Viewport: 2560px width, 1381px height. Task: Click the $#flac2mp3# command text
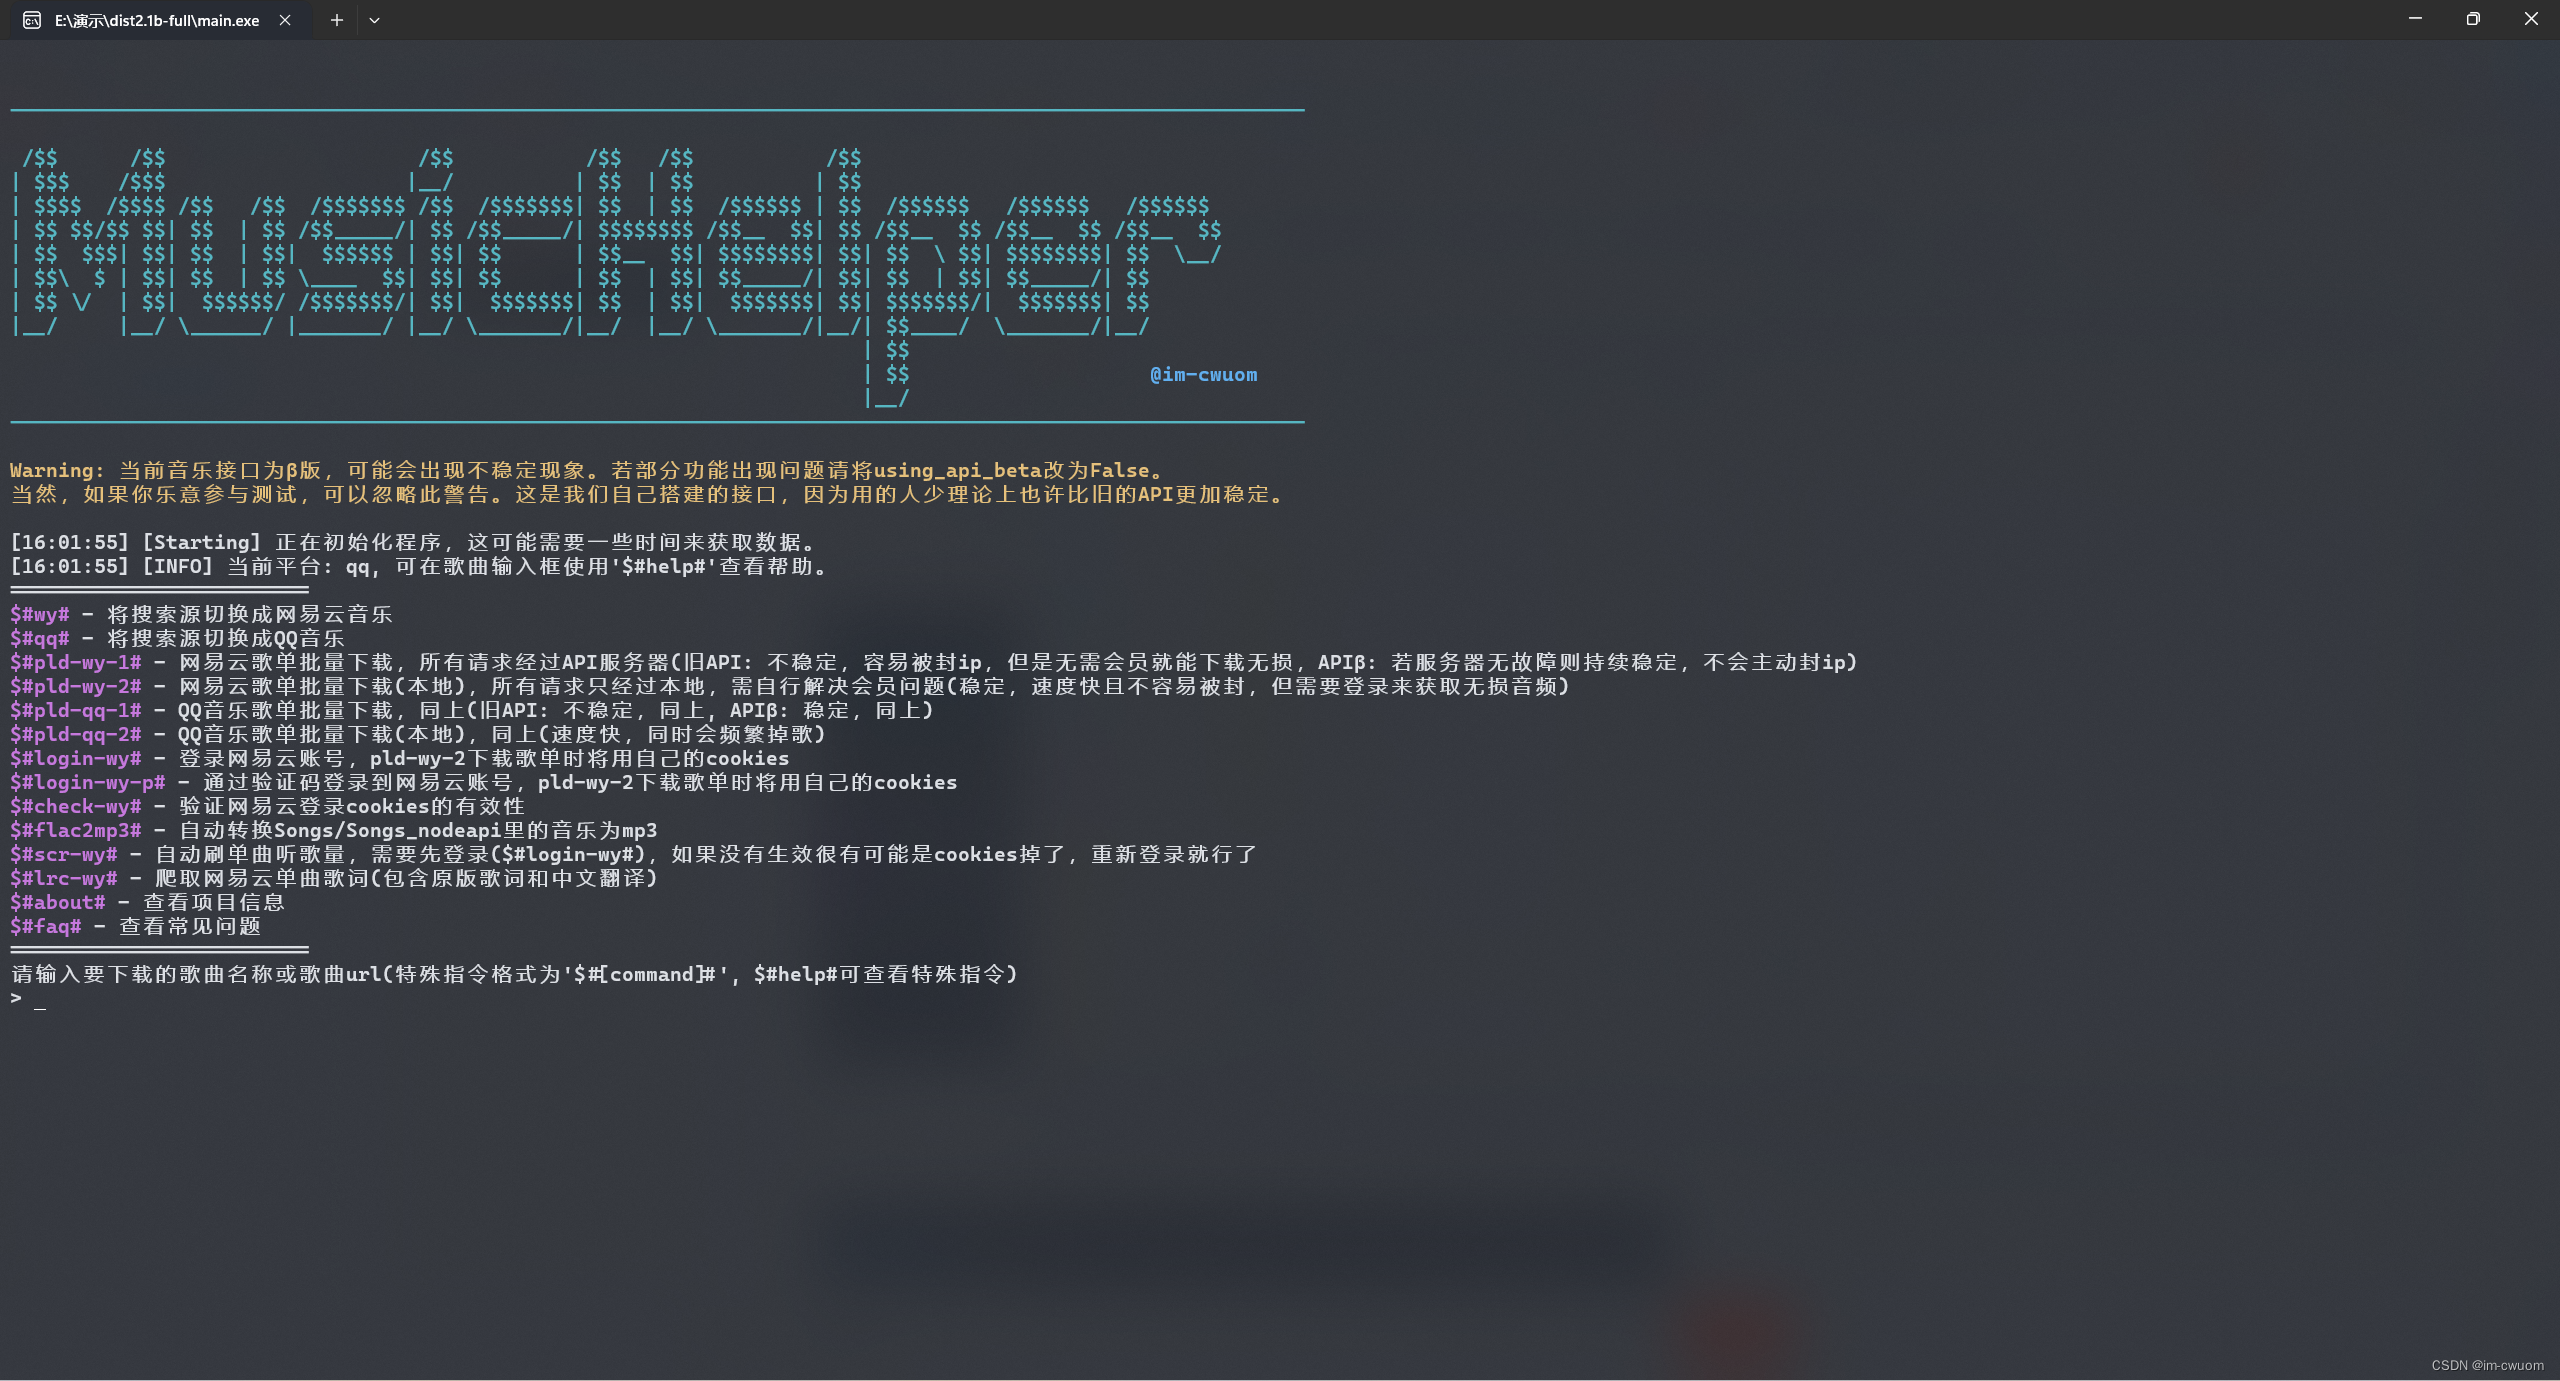[76, 830]
